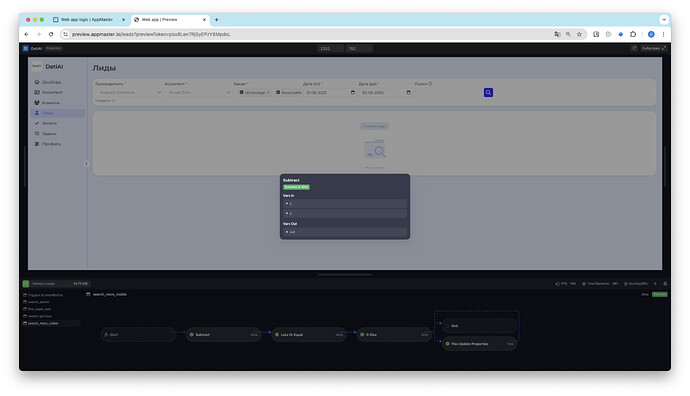This screenshot has width=690, height=396.
Task: Click the Subtract node in the flow
Action: [223, 335]
